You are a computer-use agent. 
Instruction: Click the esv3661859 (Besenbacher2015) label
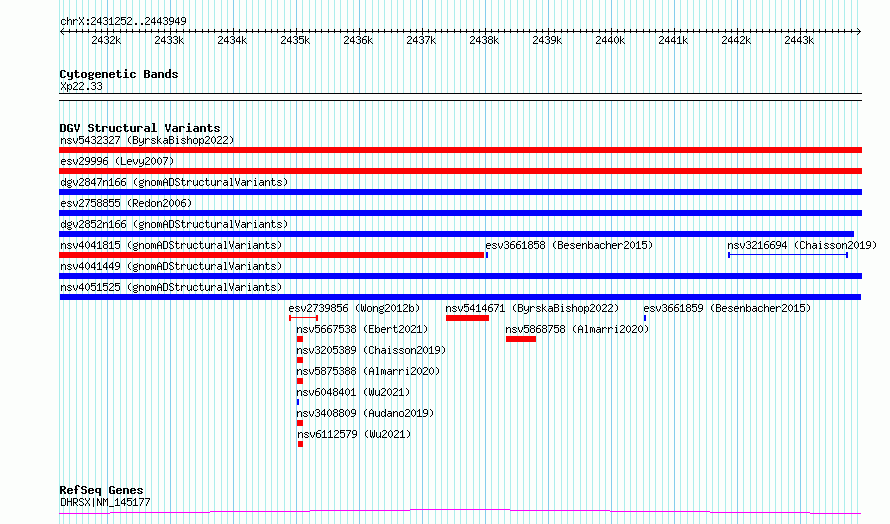point(727,308)
